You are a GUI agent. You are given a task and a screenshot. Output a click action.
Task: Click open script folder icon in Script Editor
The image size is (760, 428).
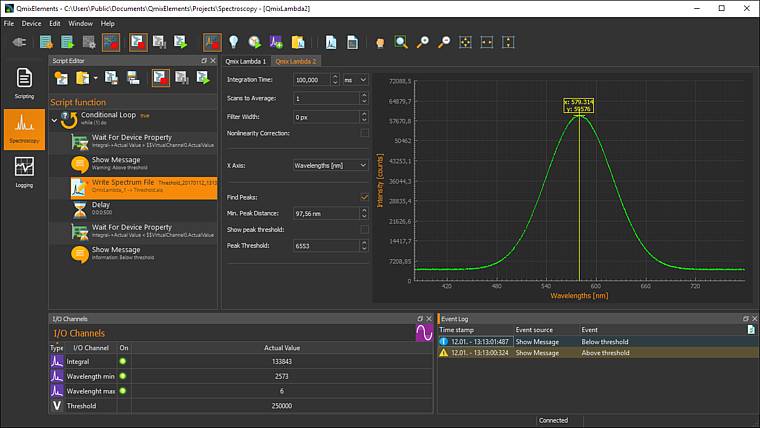pos(82,78)
